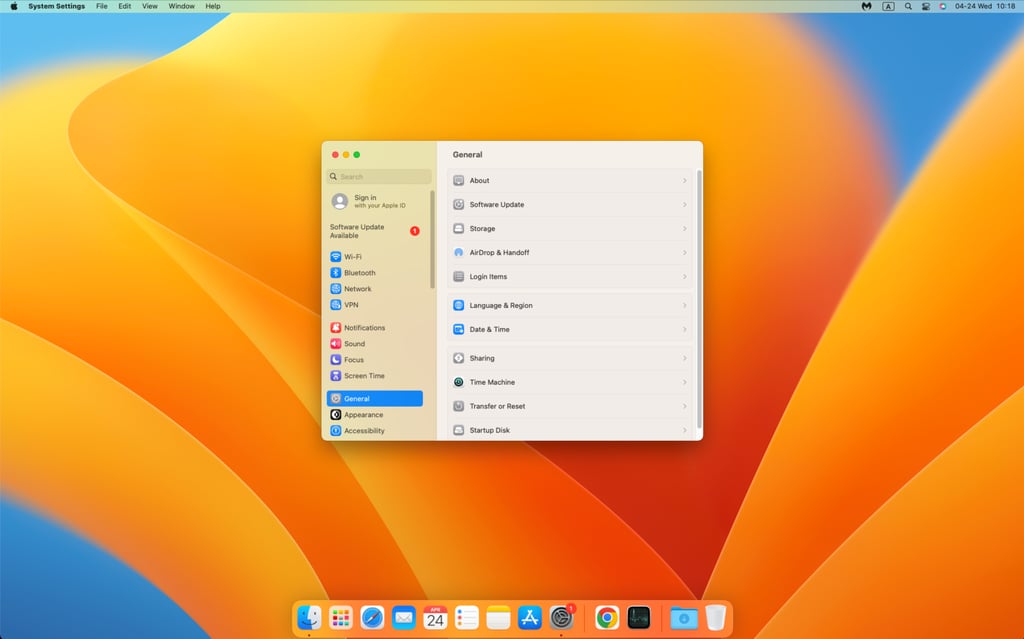Open the File menu
Image resolution: width=1024 pixels, height=639 pixels.
(102, 6)
